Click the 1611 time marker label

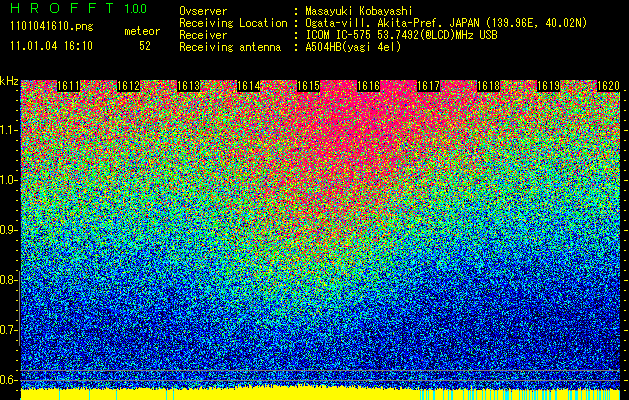tap(69, 86)
